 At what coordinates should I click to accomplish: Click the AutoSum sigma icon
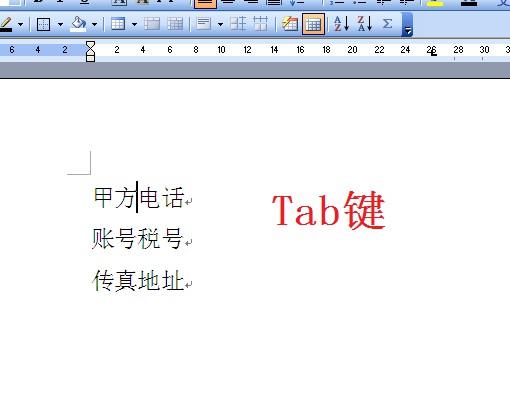point(387,24)
